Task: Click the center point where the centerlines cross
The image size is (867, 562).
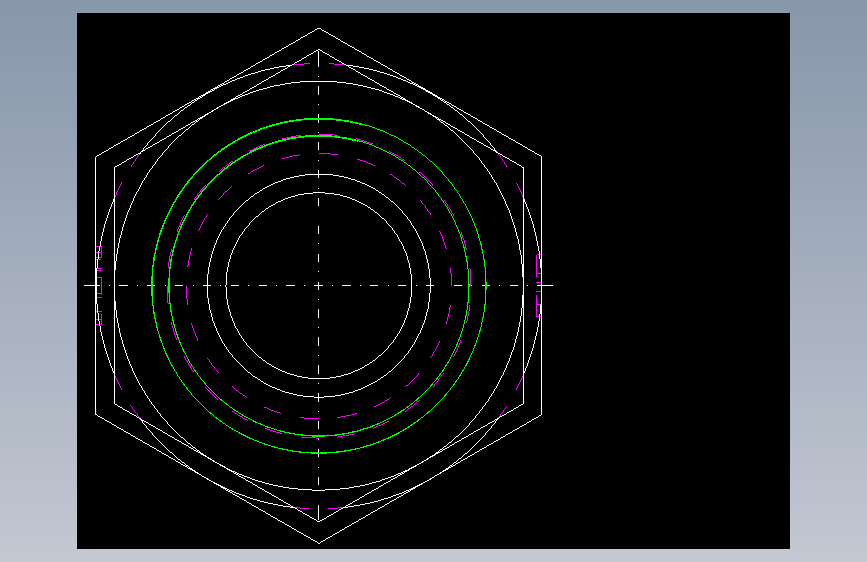Action: [x=318, y=285]
